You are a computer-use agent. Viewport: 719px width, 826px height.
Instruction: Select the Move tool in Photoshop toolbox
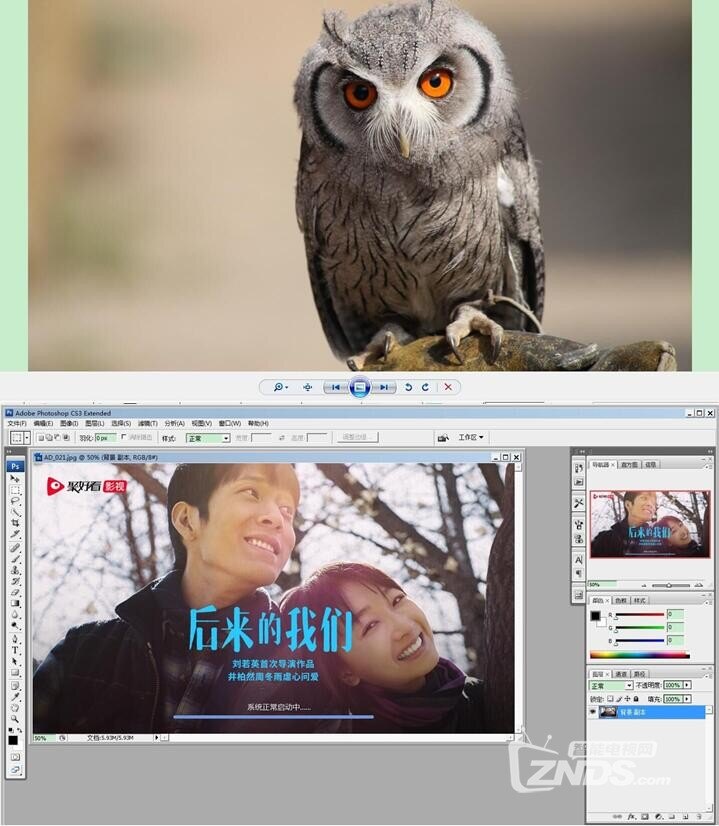(x=15, y=479)
